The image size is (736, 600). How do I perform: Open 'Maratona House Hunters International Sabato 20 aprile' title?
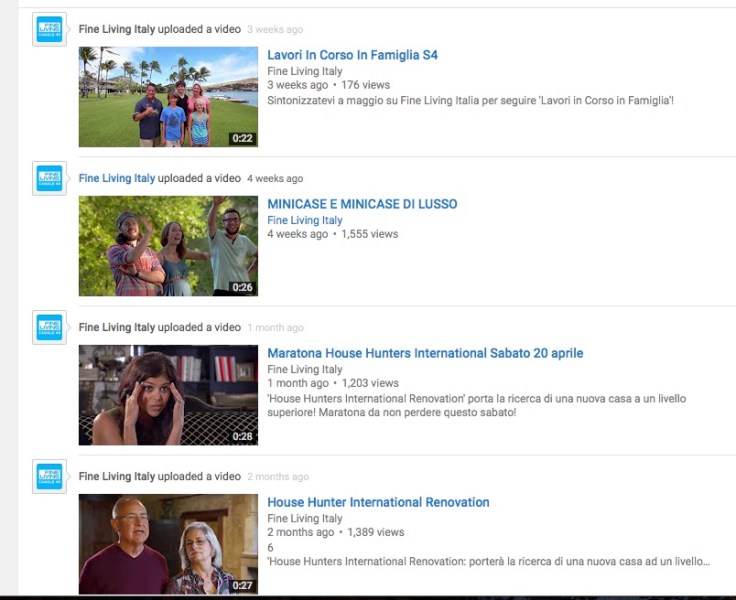click(425, 353)
